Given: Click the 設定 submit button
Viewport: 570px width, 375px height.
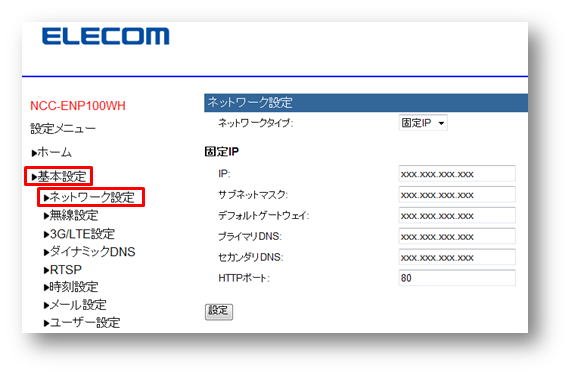Looking at the screenshot, I should click(219, 311).
